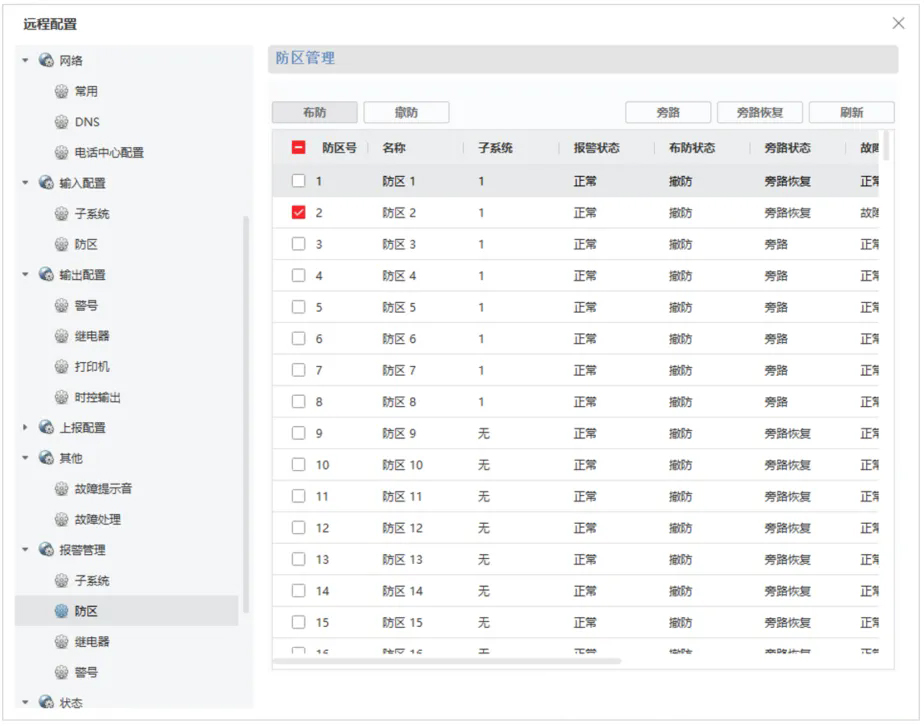Uncheck the checkbox for 防区 2
The width and height of the screenshot is (924, 726).
(x=298, y=213)
